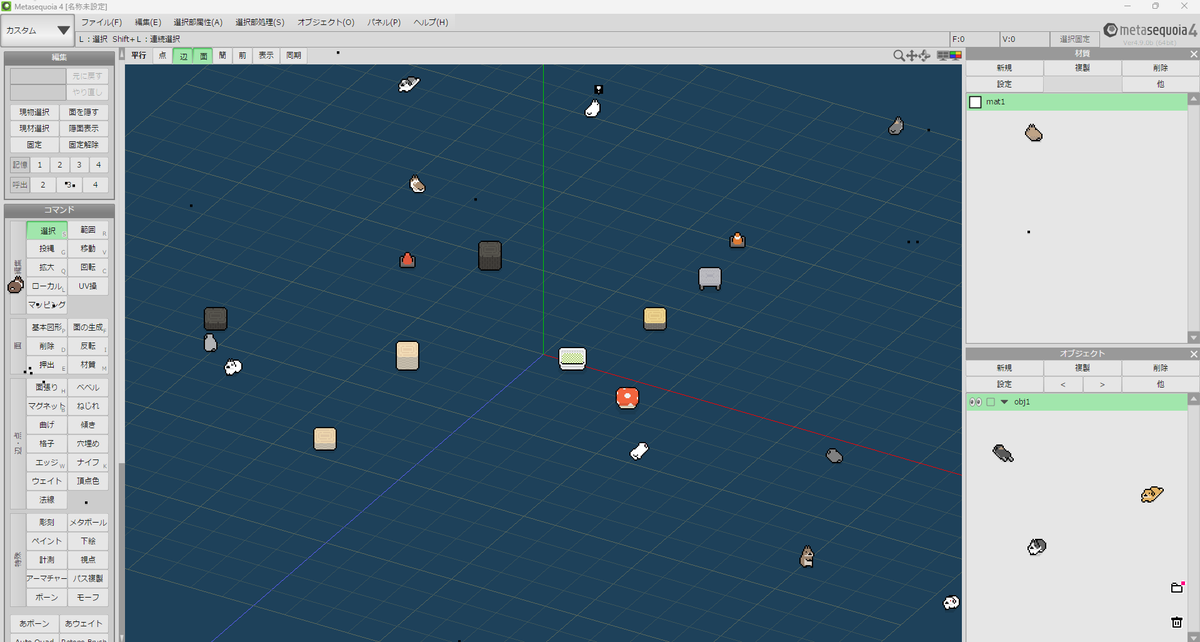Viewport: 1200px width, 642px height.
Task: Click the material list scroll-down arrow
Action: coord(1193,337)
